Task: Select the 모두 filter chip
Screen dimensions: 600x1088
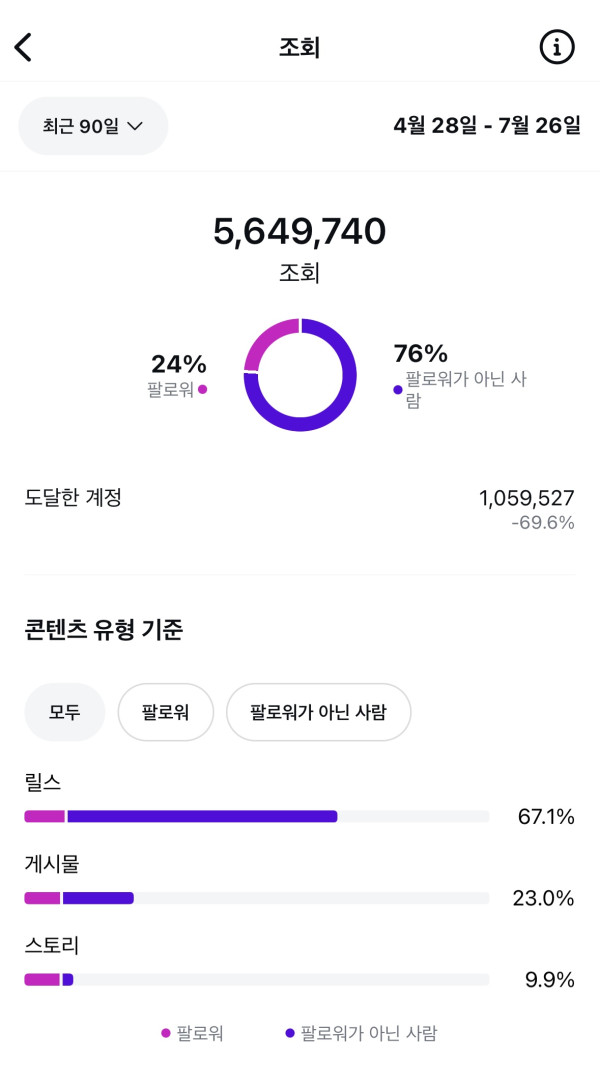Action: tap(64, 712)
